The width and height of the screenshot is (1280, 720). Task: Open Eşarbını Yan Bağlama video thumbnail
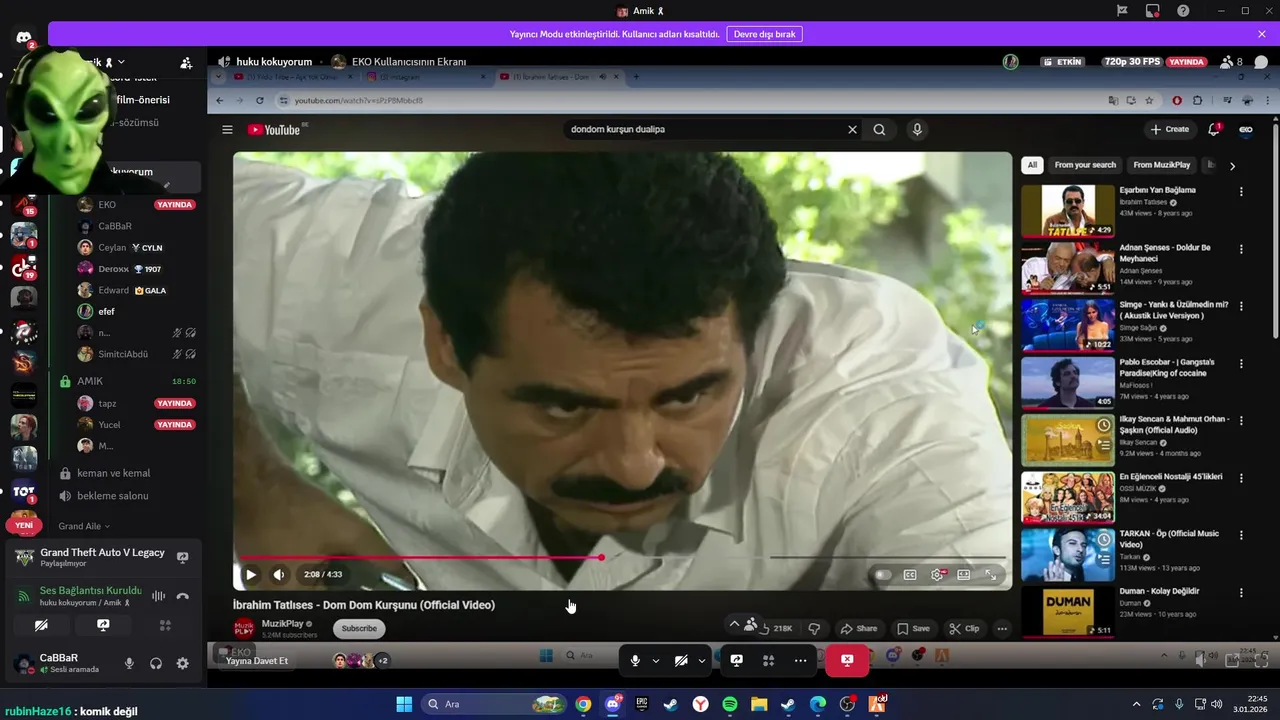point(1067,211)
